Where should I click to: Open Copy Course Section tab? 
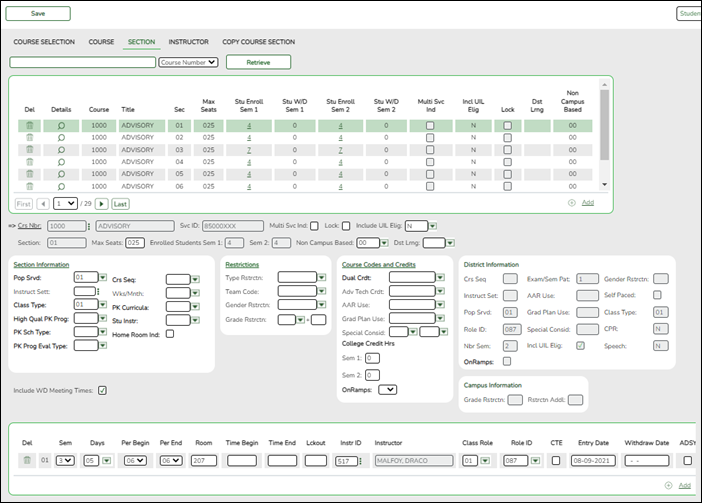pyautogui.click(x=258, y=42)
